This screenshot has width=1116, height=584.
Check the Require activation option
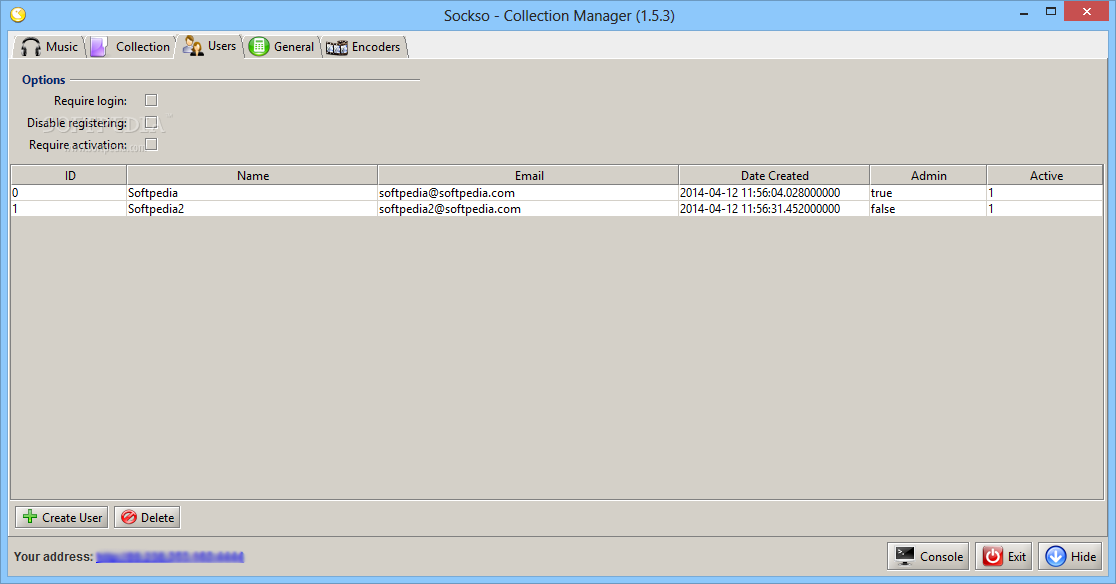tap(151, 144)
